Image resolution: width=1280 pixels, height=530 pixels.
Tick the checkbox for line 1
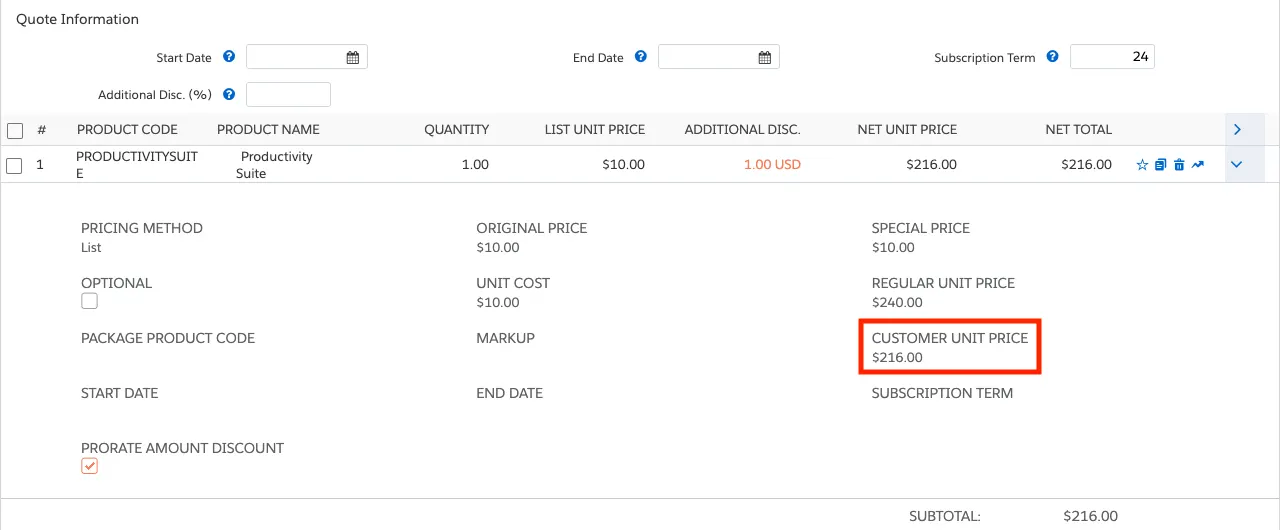coord(15,165)
